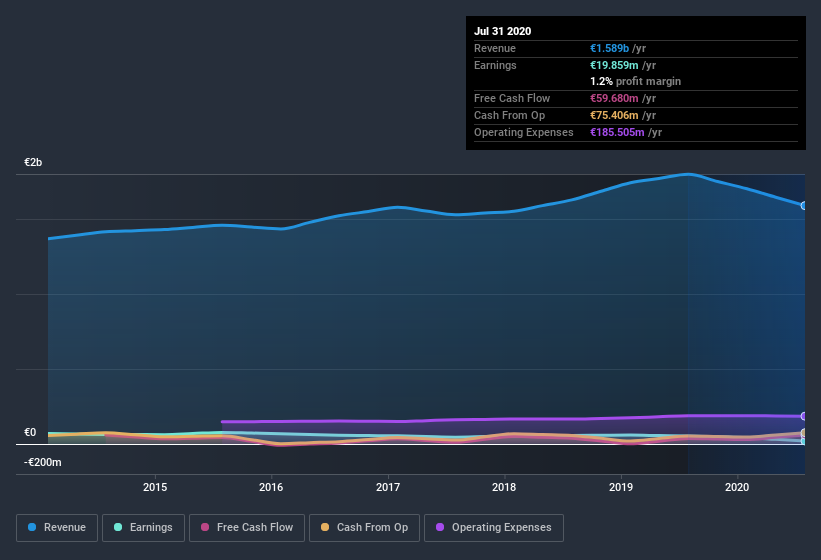This screenshot has width=821, height=560.
Task: Toggle the Cash From Op legend button
Action: coord(364,528)
